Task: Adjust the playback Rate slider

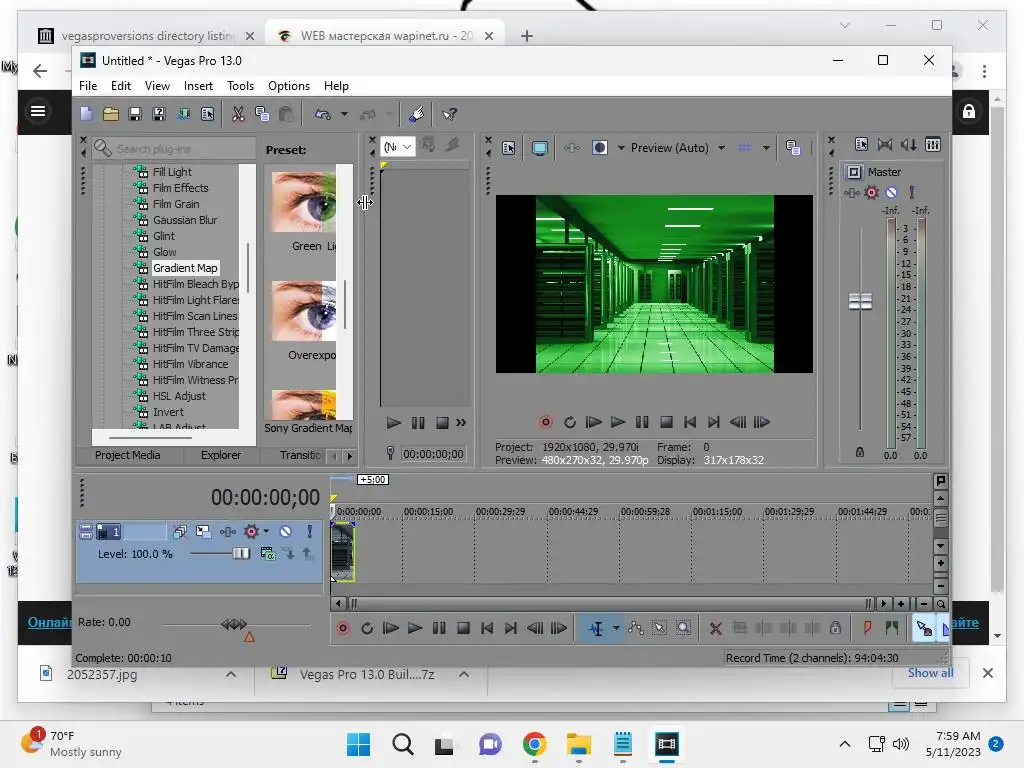Action: click(234, 624)
